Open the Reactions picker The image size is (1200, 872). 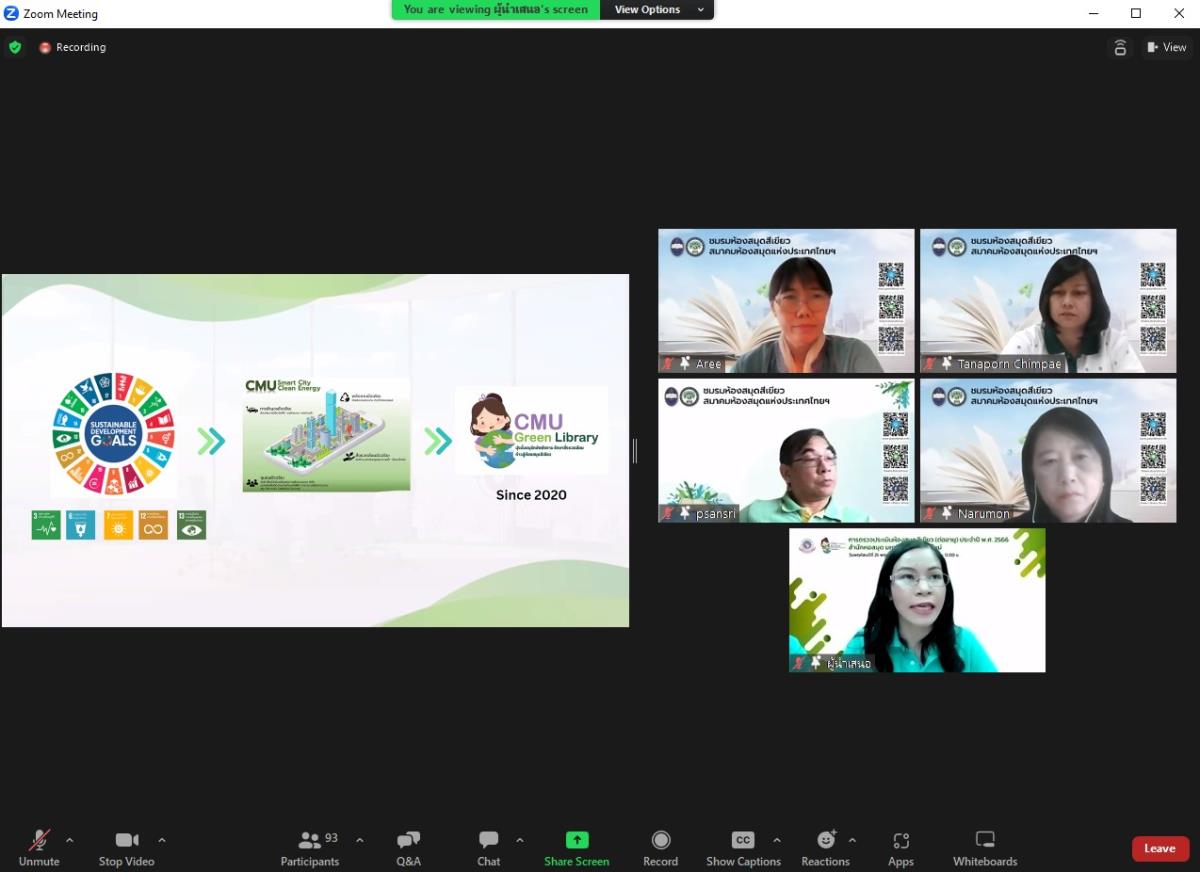[825, 848]
